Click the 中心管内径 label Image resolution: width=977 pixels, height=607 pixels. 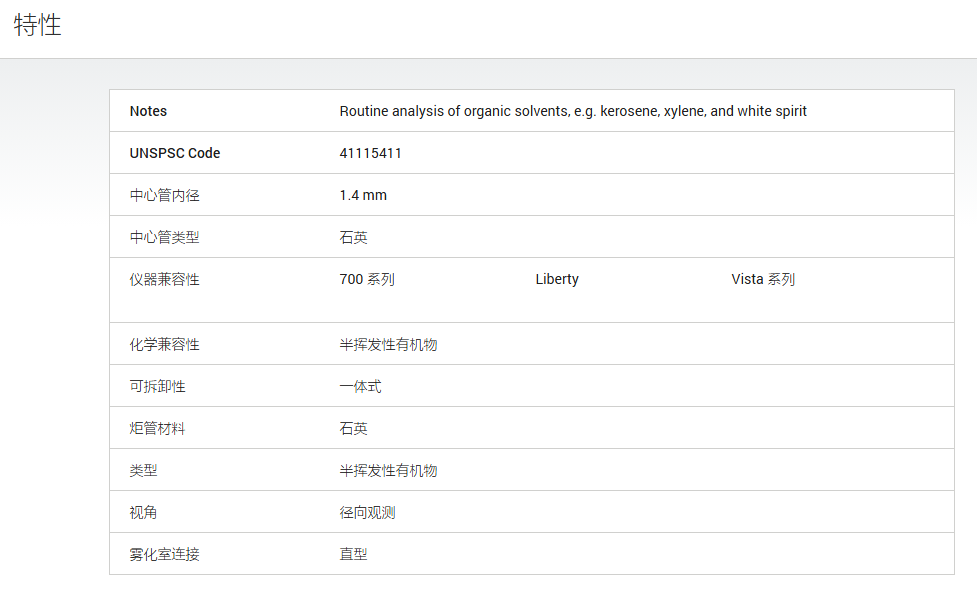click(x=164, y=195)
